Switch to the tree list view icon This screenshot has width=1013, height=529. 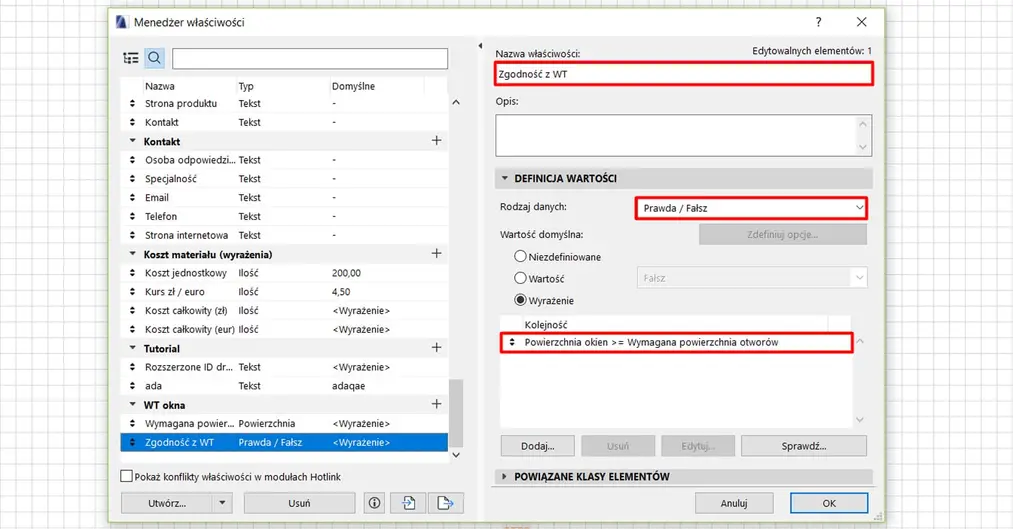tap(131, 58)
